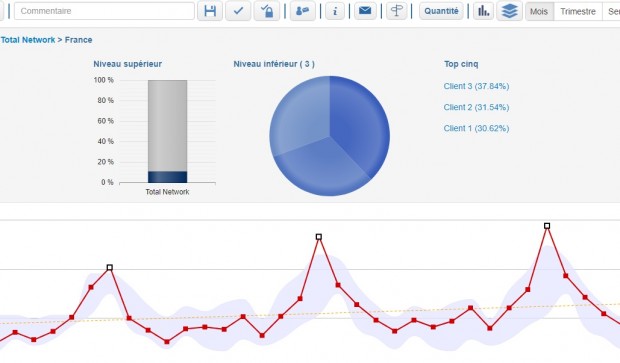620x363 pixels.
Task: Click the signpost direction icon
Action: 397,11
